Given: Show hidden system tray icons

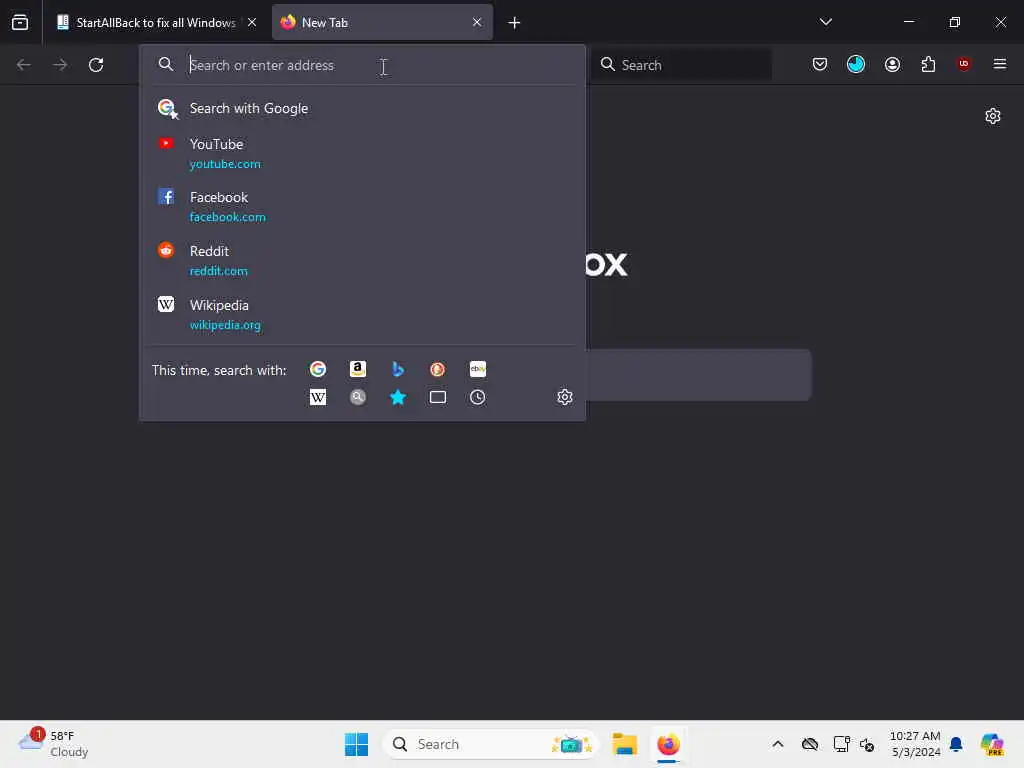Looking at the screenshot, I should (x=777, y=744).
